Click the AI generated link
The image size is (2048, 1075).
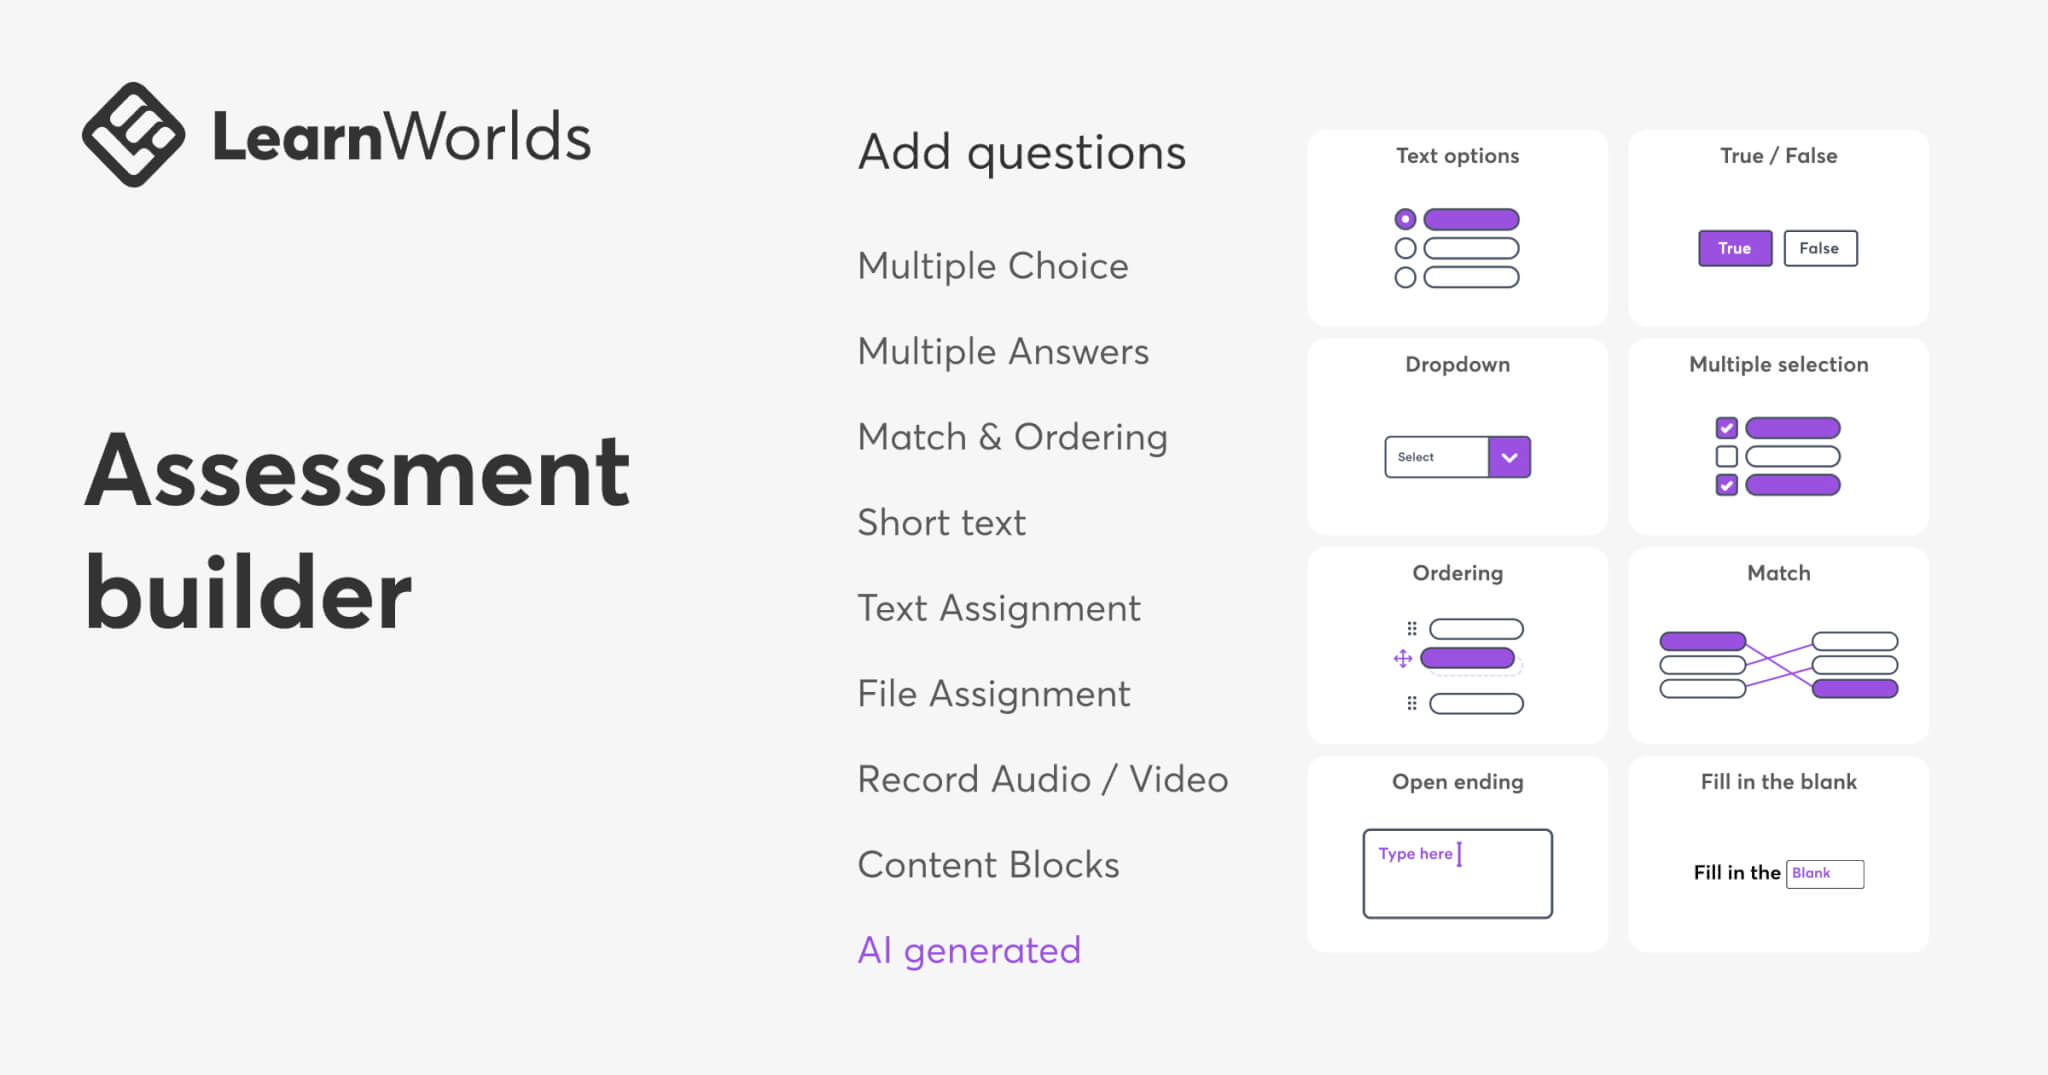[x=968, y=950]
